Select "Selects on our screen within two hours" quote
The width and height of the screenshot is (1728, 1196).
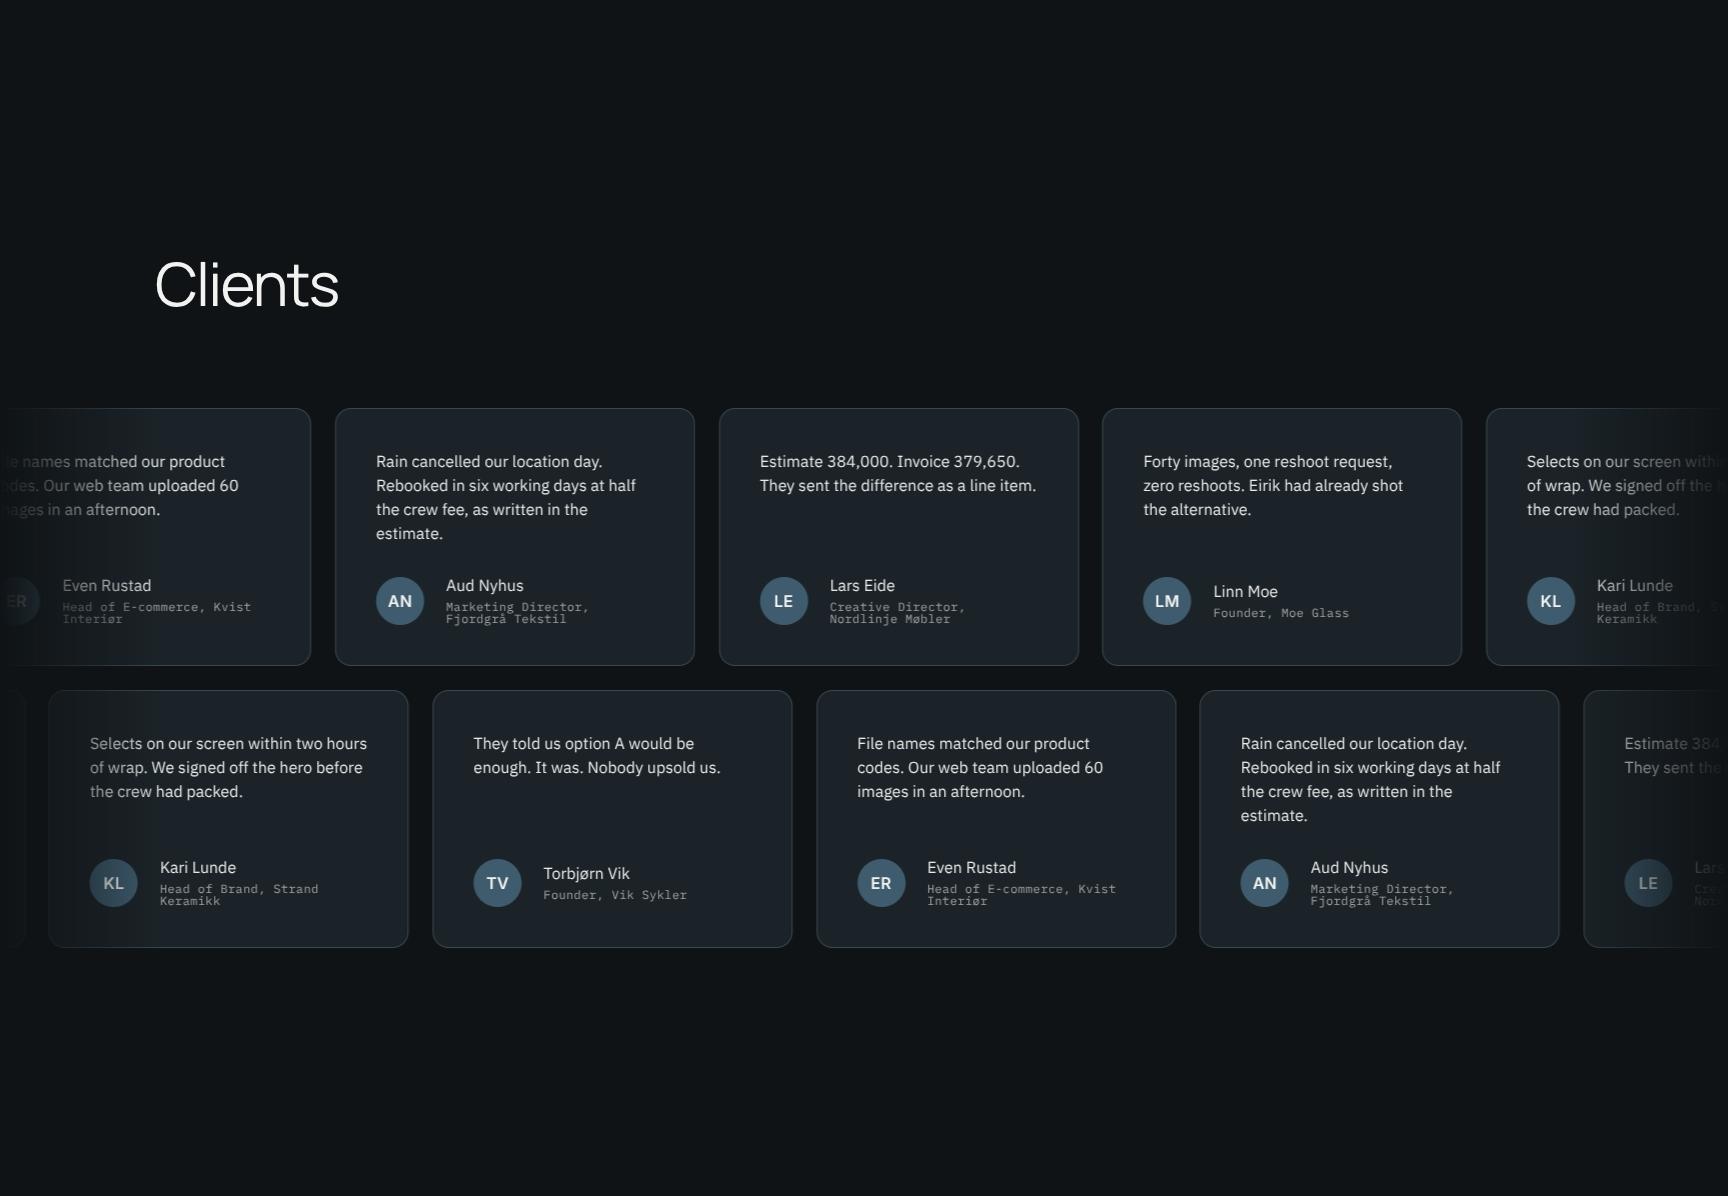point(228,767)
